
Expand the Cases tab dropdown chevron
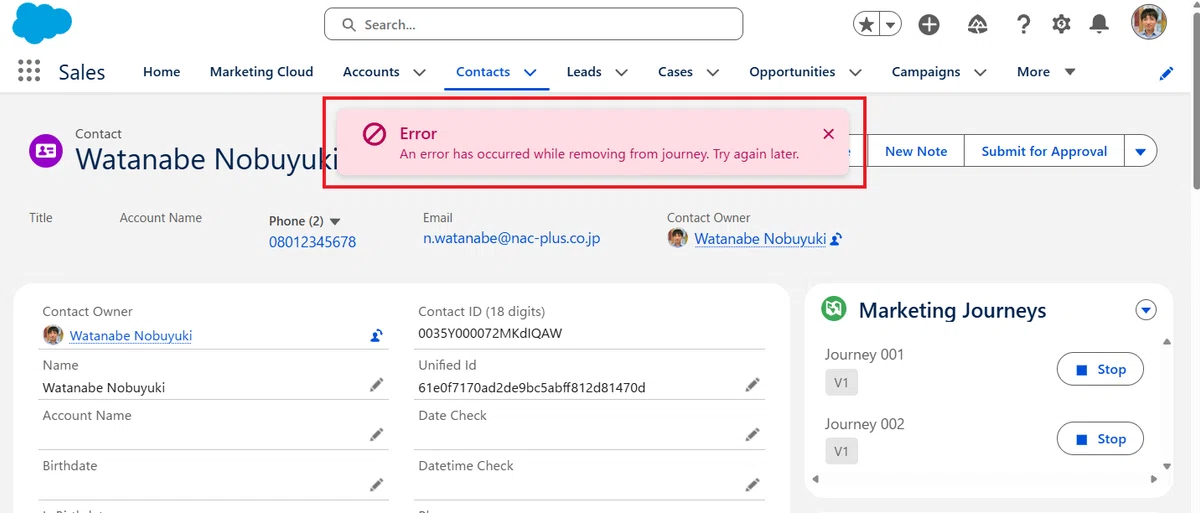(713, 72)
